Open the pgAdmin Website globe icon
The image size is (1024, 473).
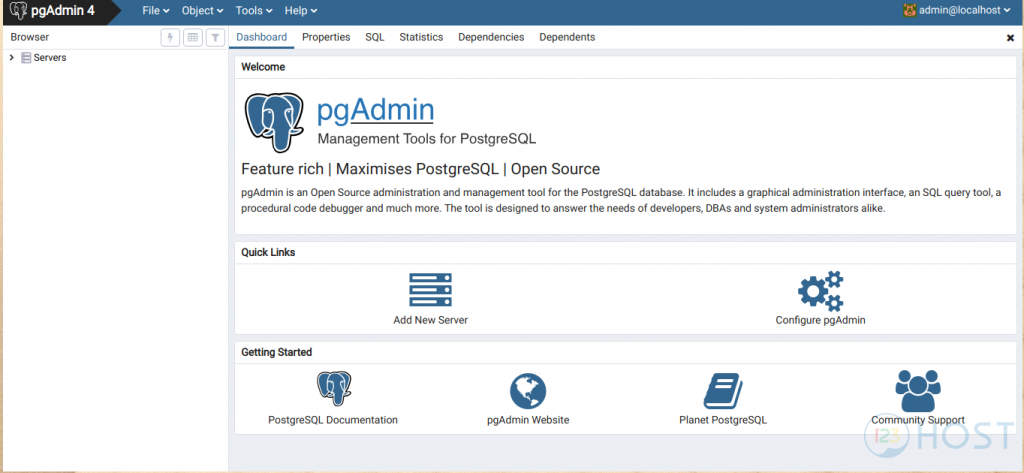click(527, 390)
